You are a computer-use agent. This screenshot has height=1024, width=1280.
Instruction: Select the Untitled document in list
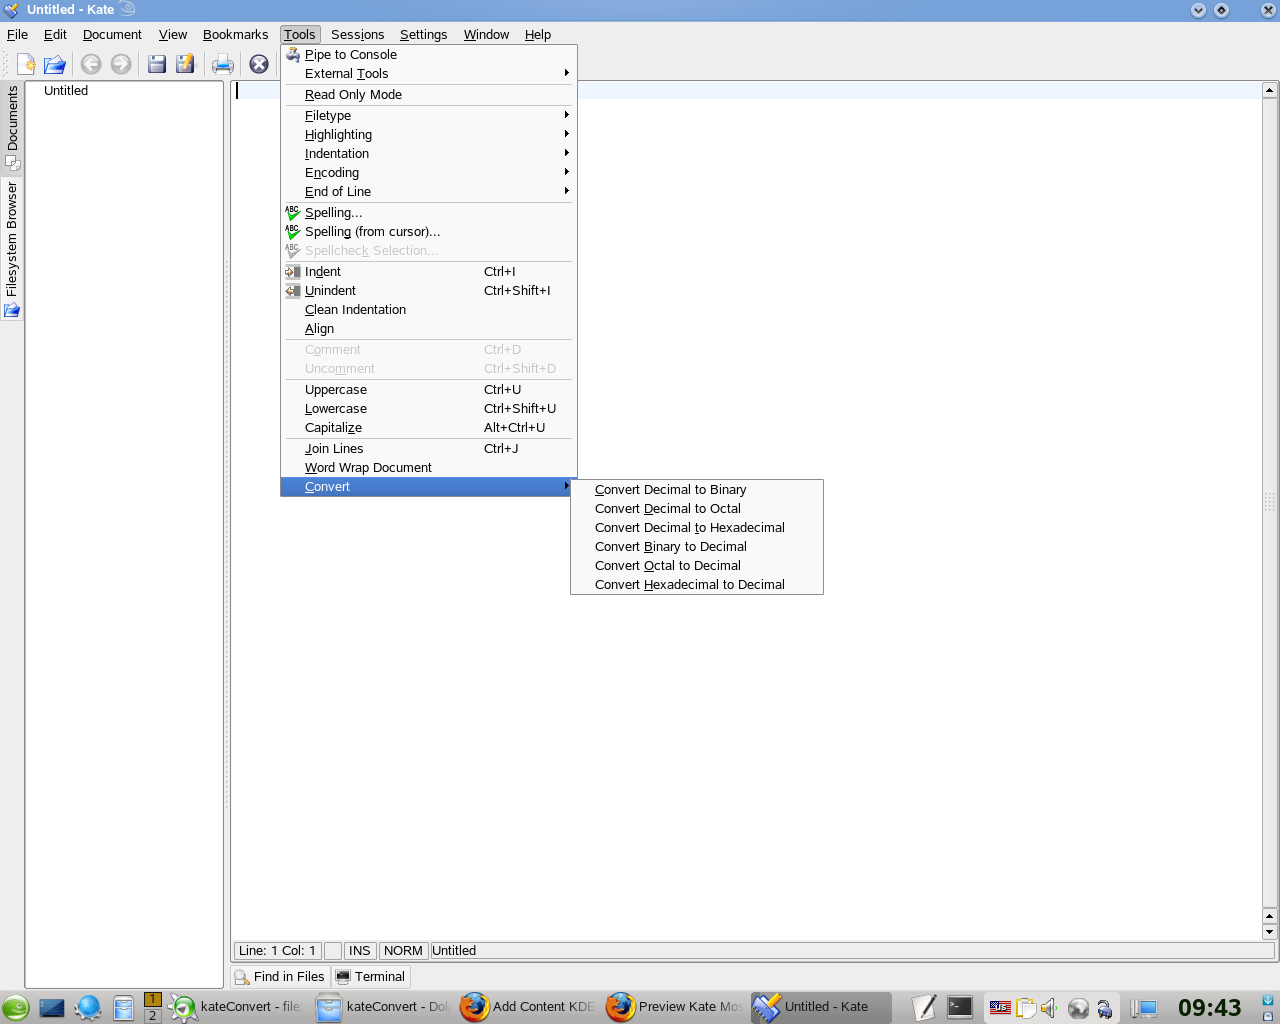[66, 91]
